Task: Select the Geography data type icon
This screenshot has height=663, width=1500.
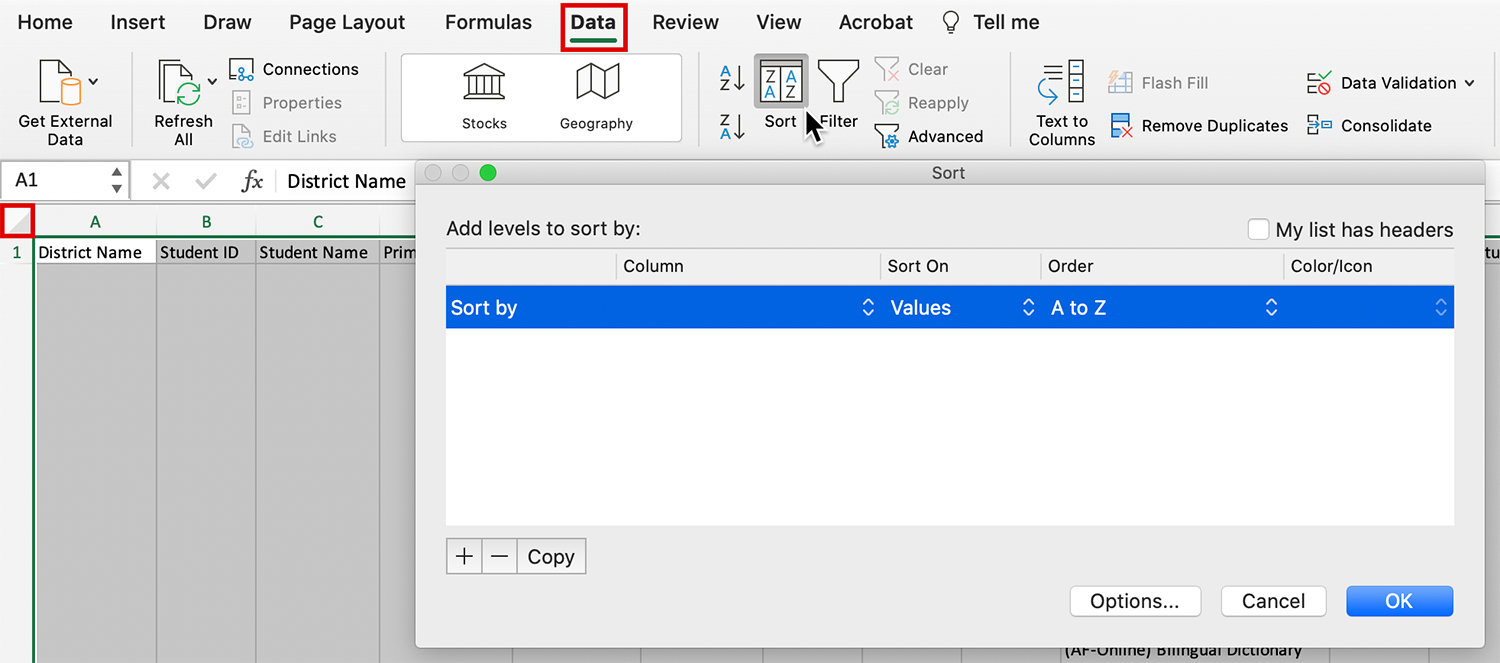Action: (x=597, y=83)
